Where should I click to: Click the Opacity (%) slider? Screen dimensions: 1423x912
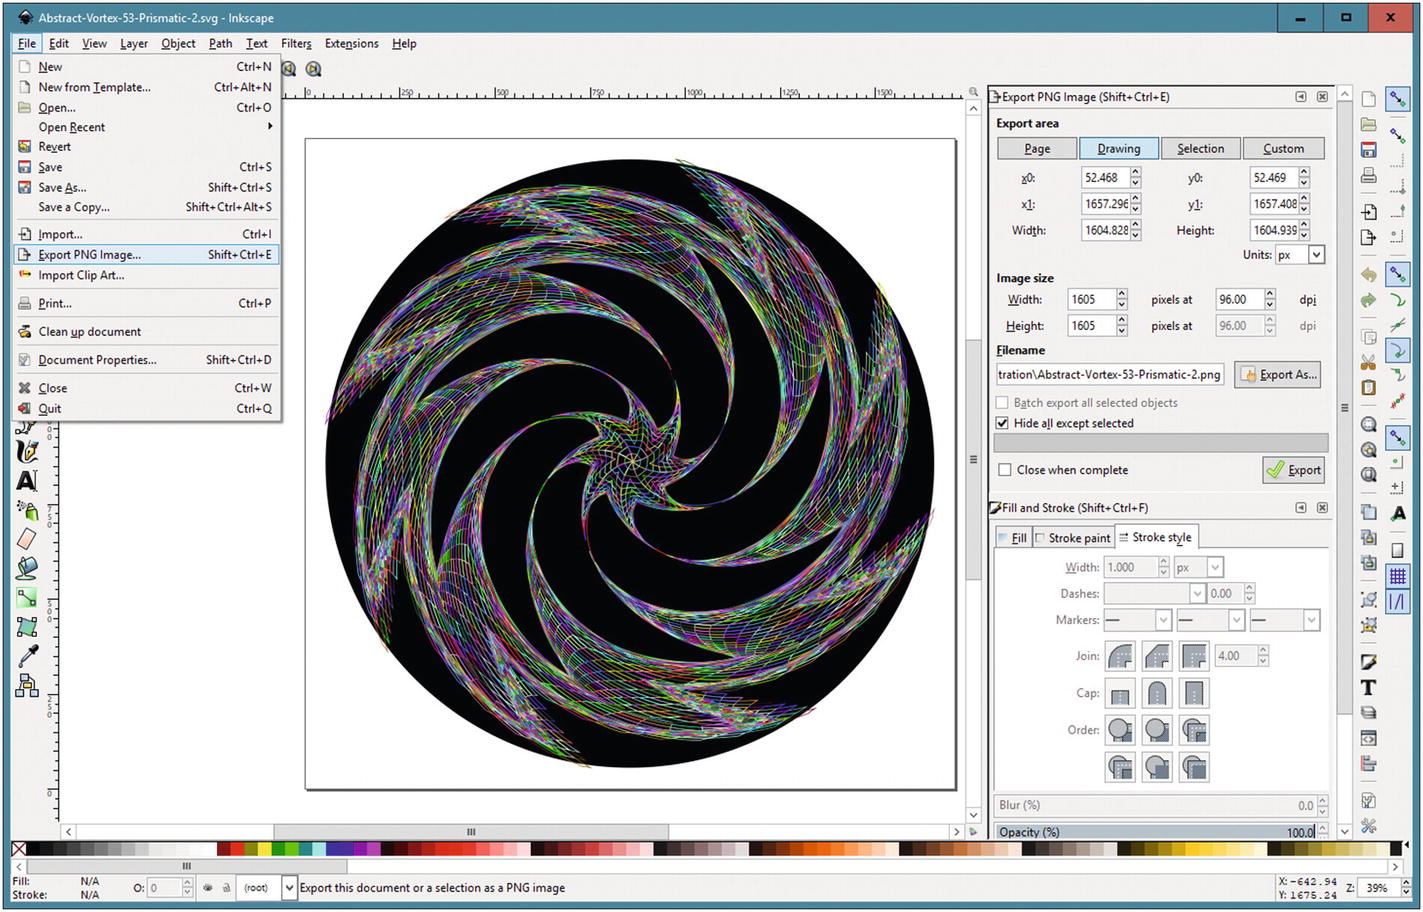(1156, 832)
